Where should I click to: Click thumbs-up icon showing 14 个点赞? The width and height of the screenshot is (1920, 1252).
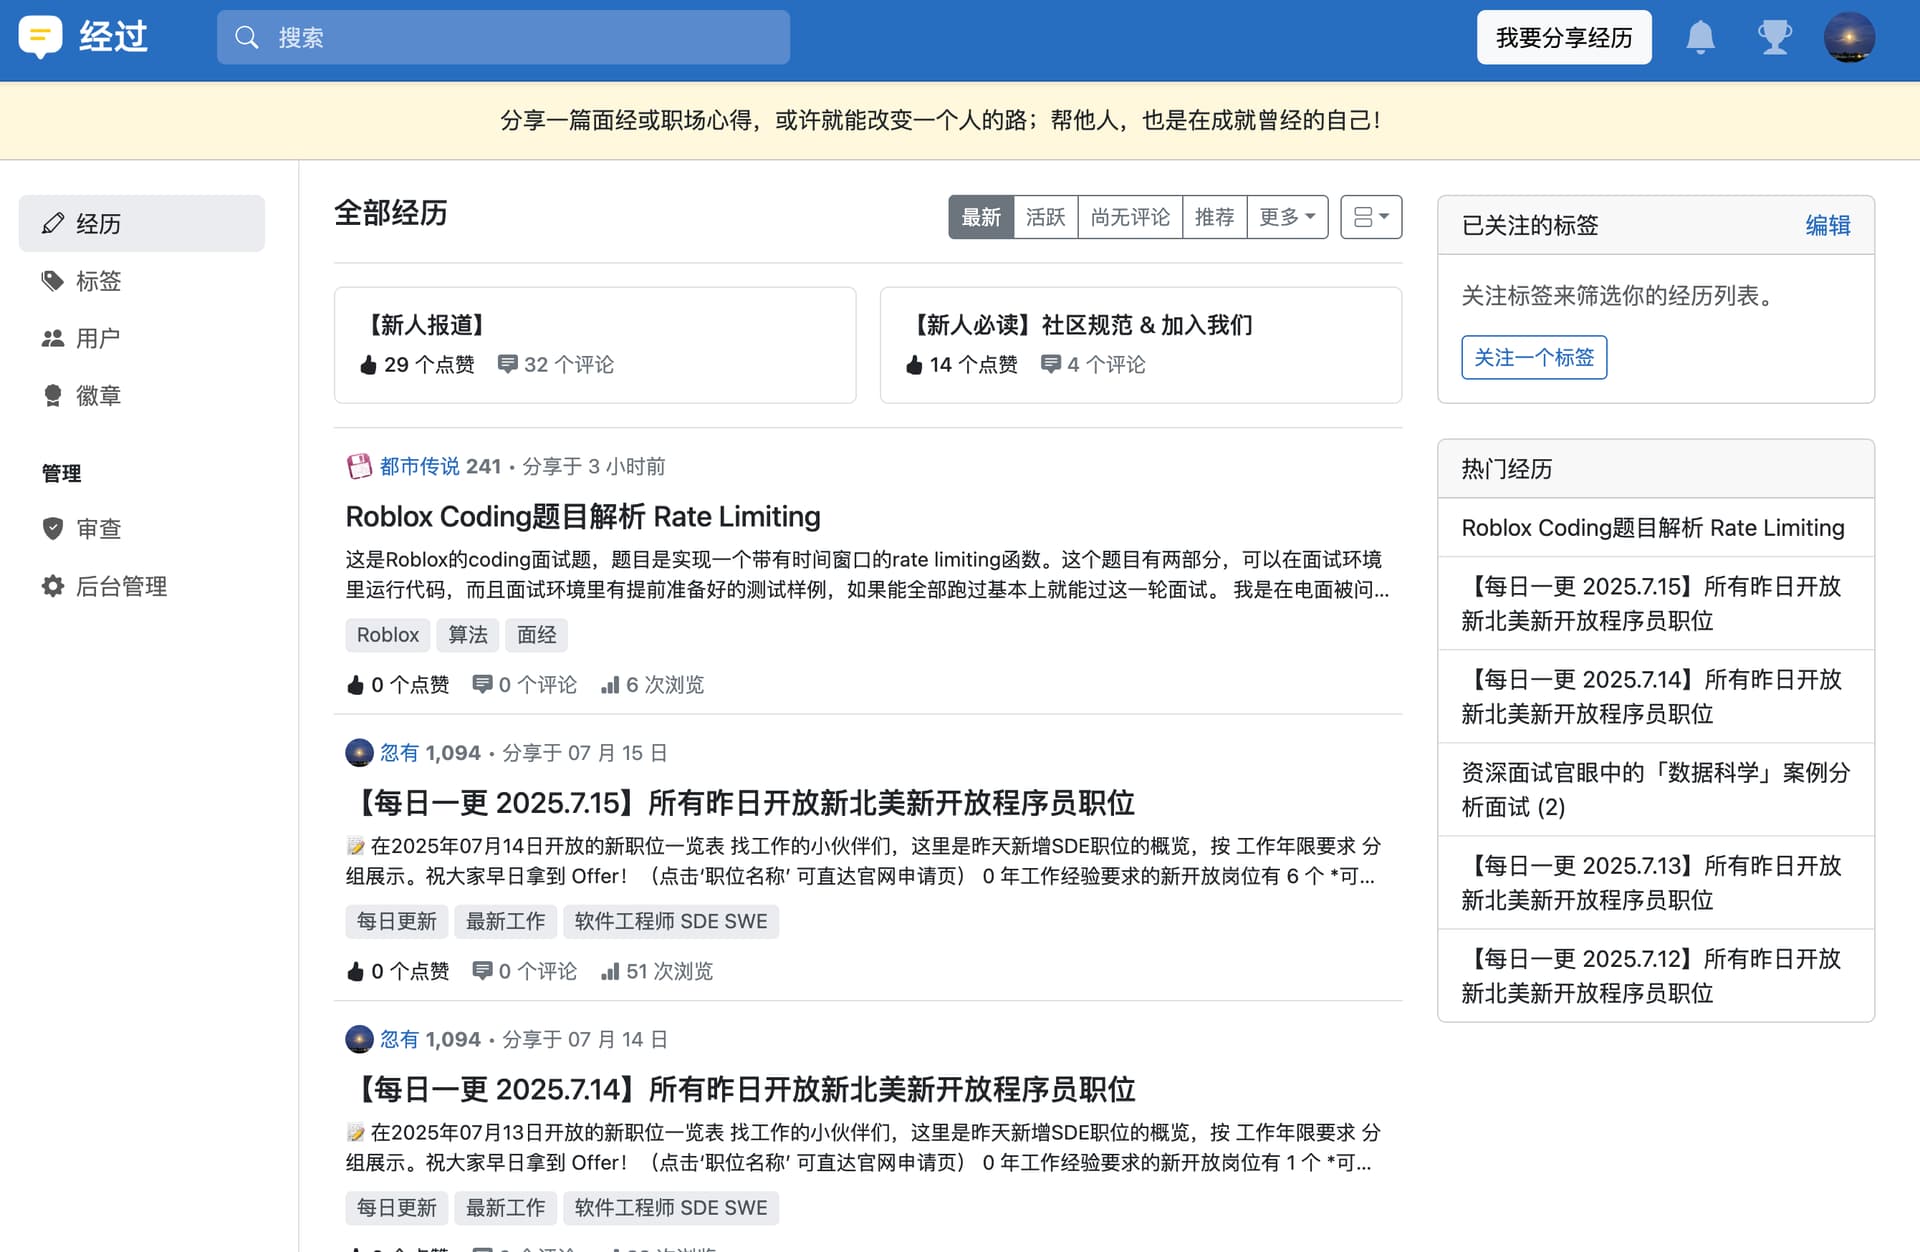914,365
